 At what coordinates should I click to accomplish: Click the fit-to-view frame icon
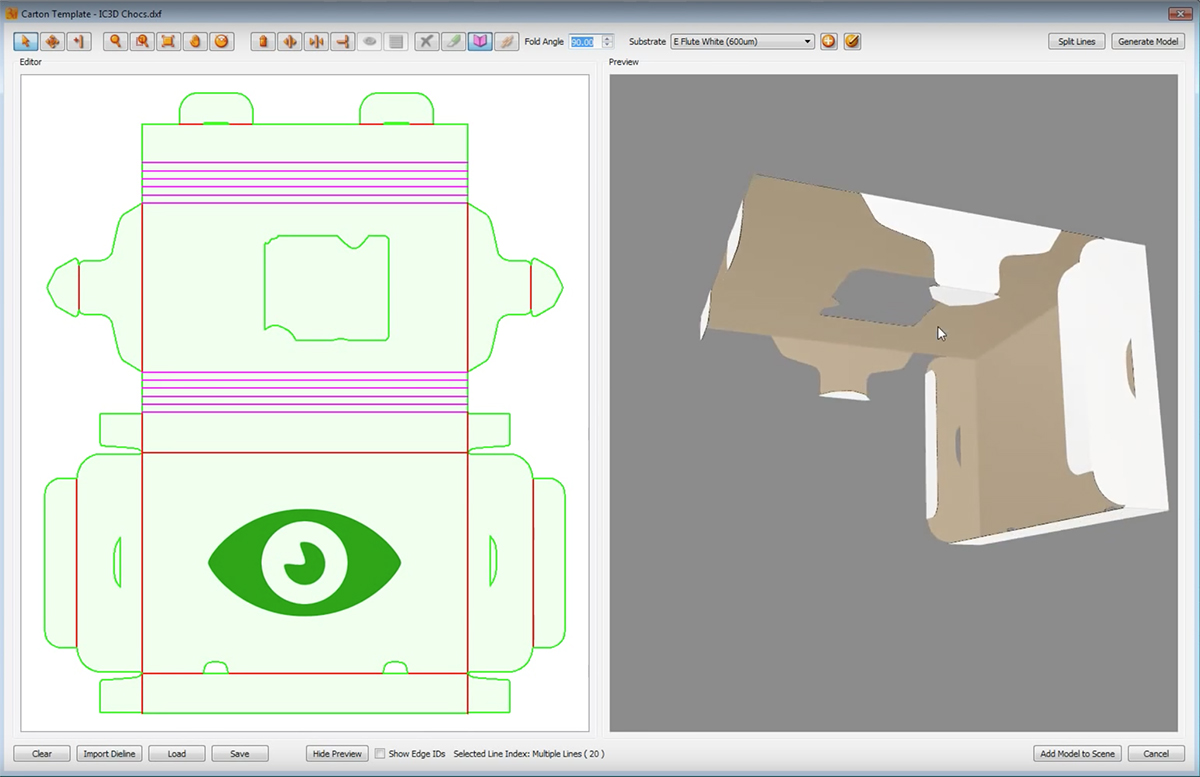(x=169, y=42)
